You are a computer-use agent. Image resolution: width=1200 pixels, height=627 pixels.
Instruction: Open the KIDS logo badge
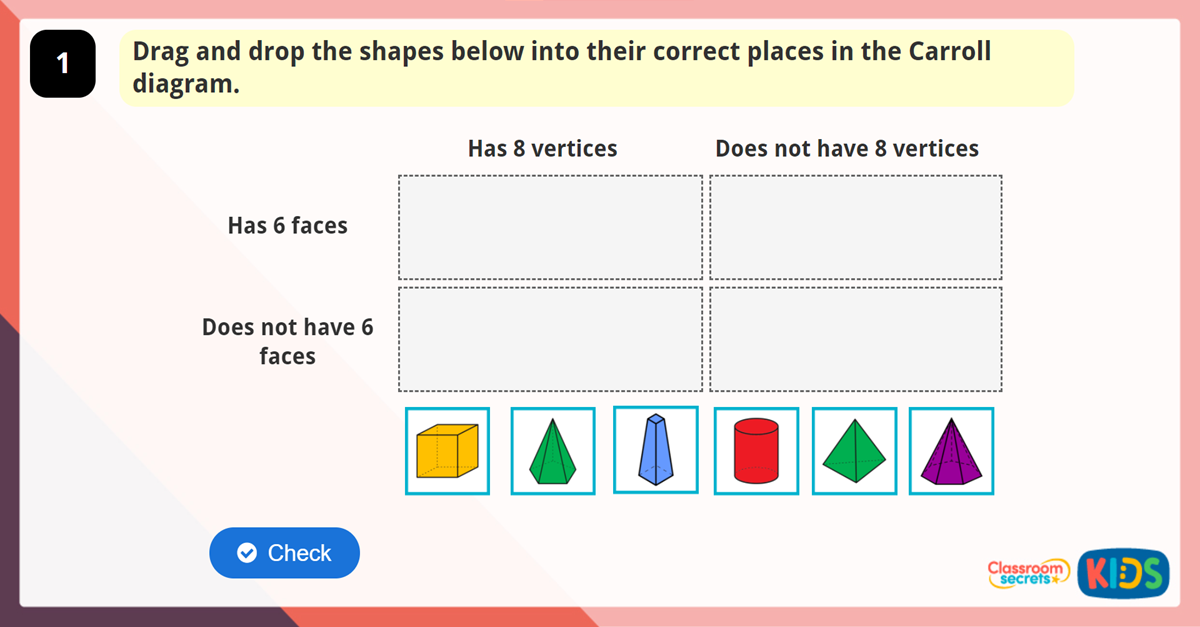coord(1123,573)
